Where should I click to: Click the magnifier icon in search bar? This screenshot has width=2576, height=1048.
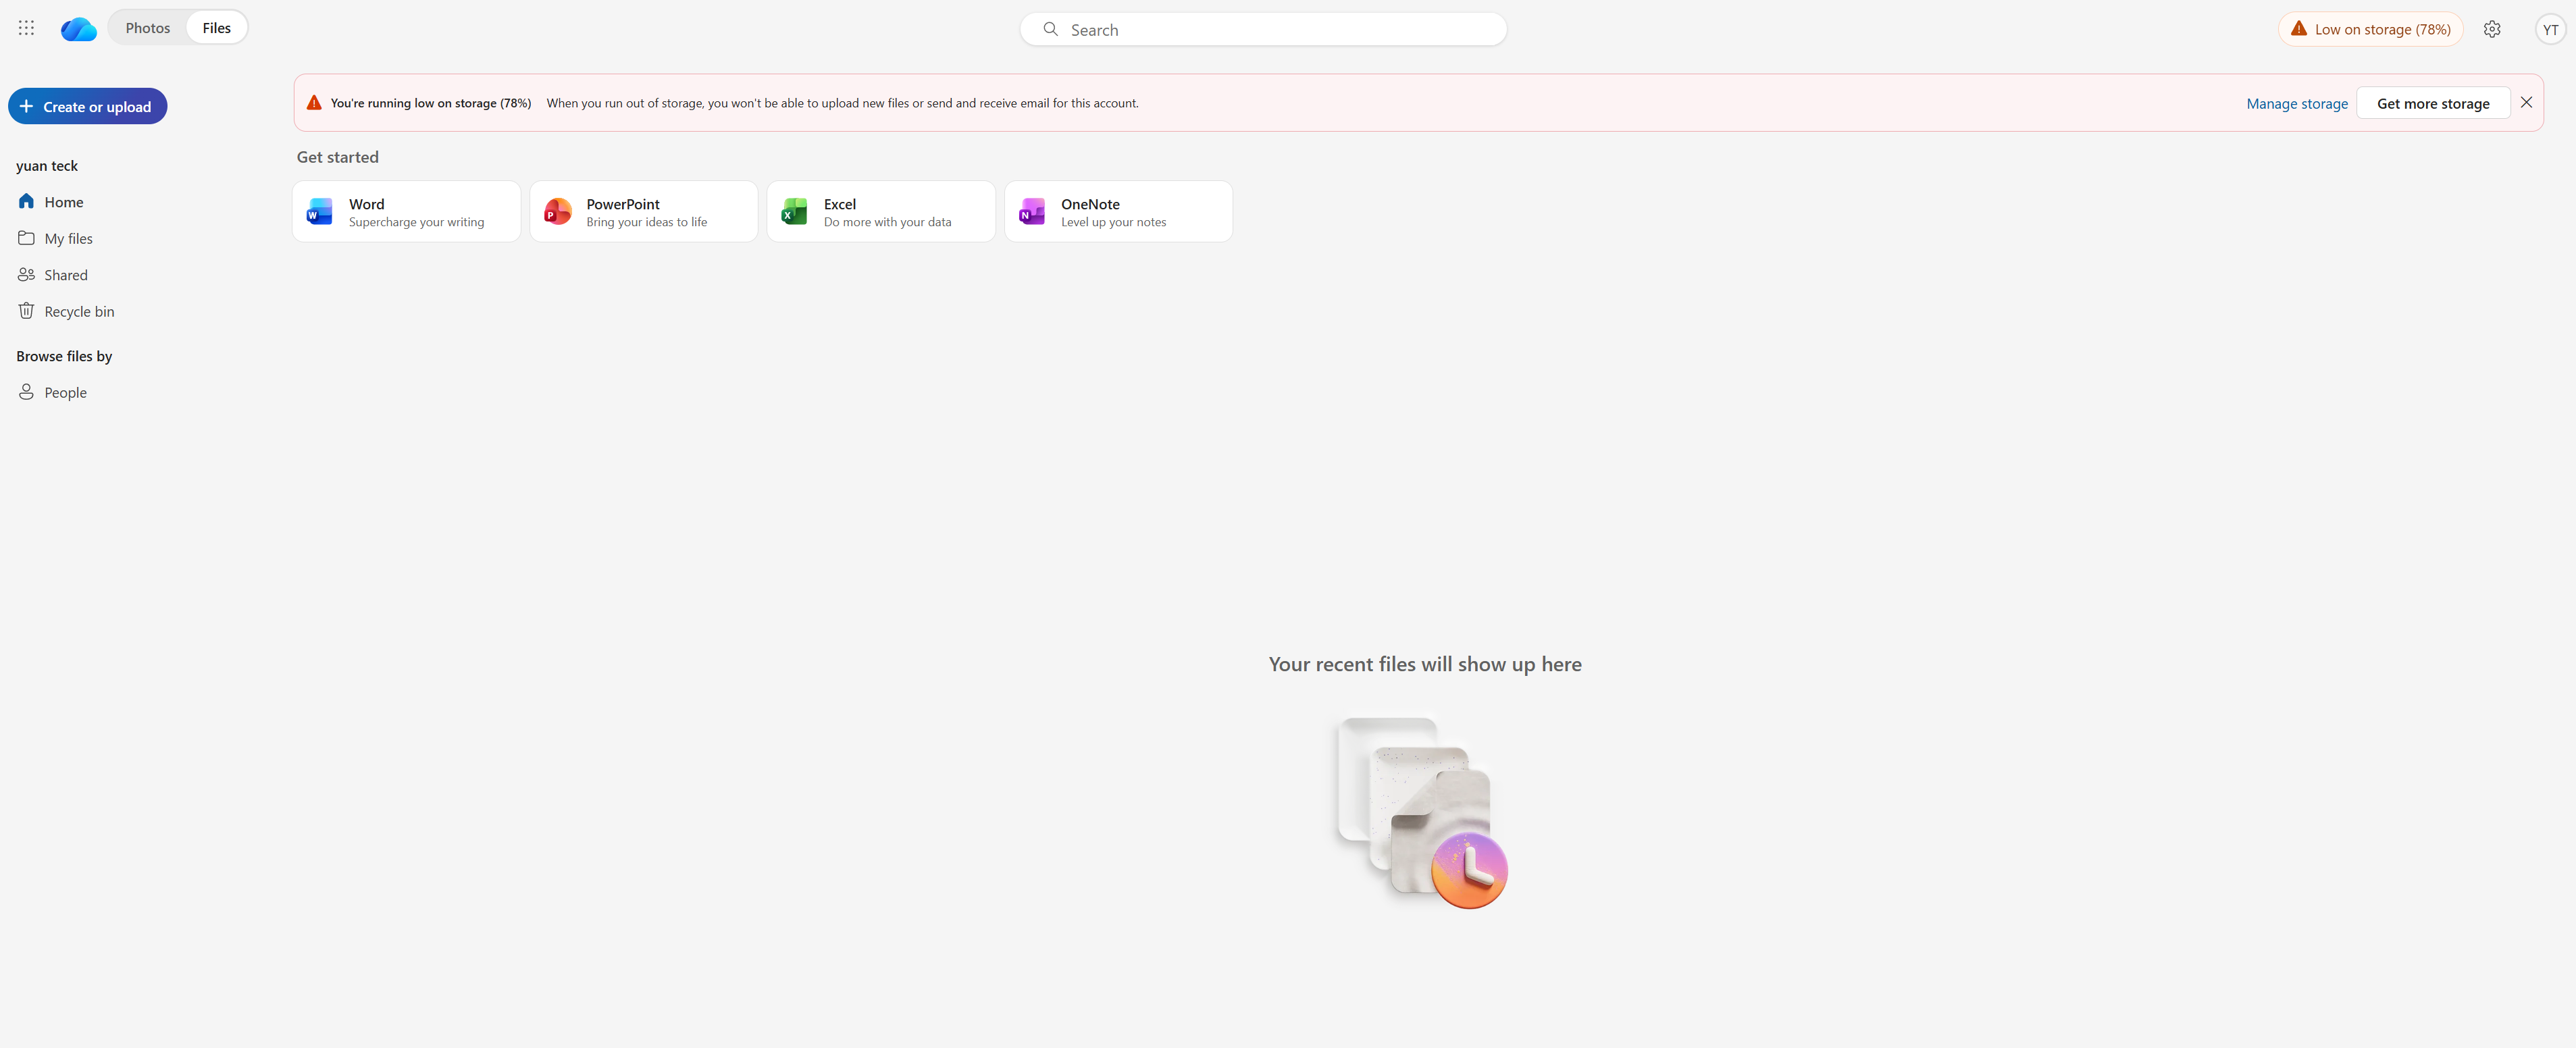pos(1050,30)
